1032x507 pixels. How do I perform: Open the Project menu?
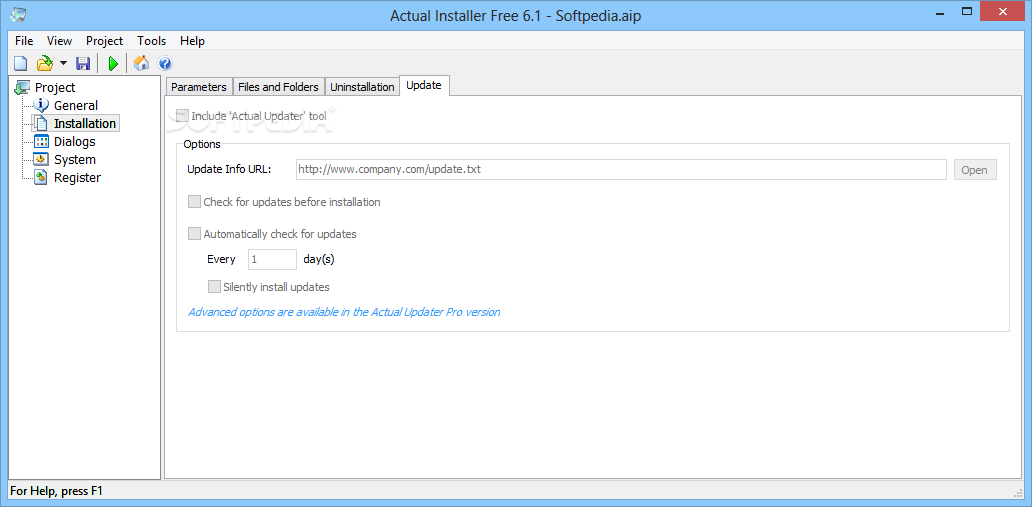click(105, 41)
